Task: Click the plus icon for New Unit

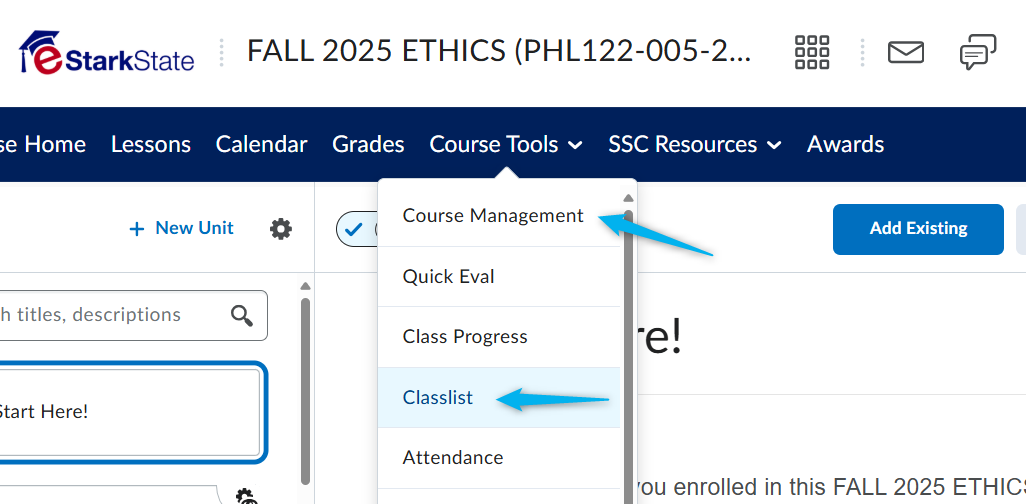Action: point(136,228)
